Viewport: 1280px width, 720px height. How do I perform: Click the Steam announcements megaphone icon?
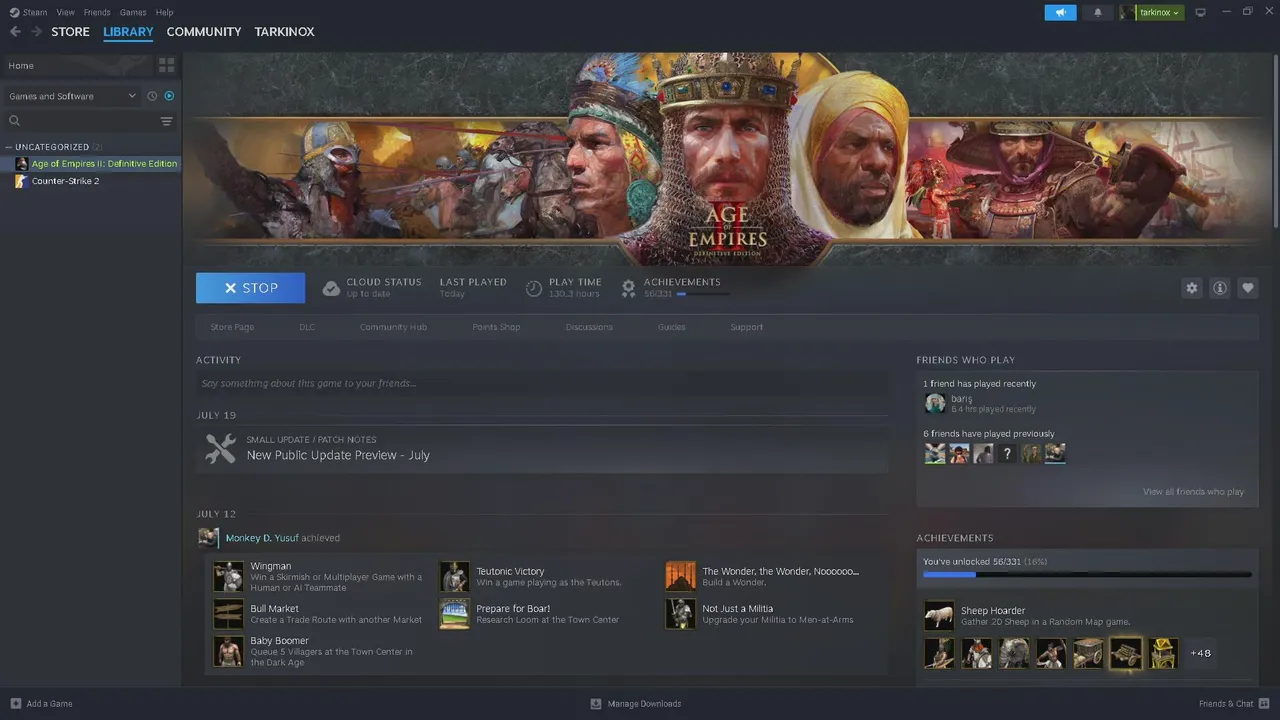(x=1060, y=12)
